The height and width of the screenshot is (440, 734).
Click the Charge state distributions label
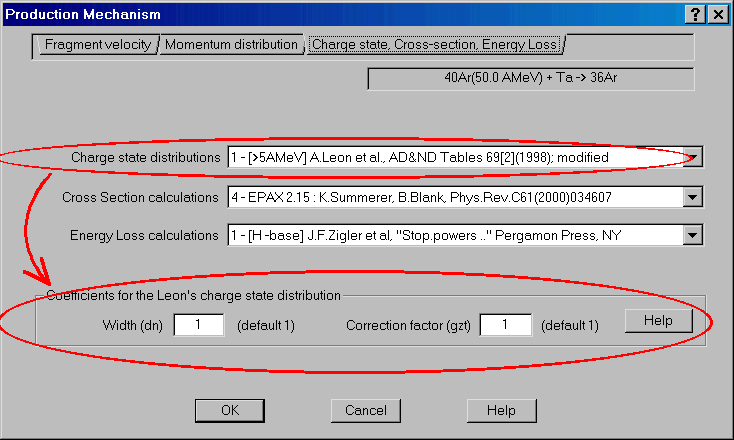click(145, 158)
